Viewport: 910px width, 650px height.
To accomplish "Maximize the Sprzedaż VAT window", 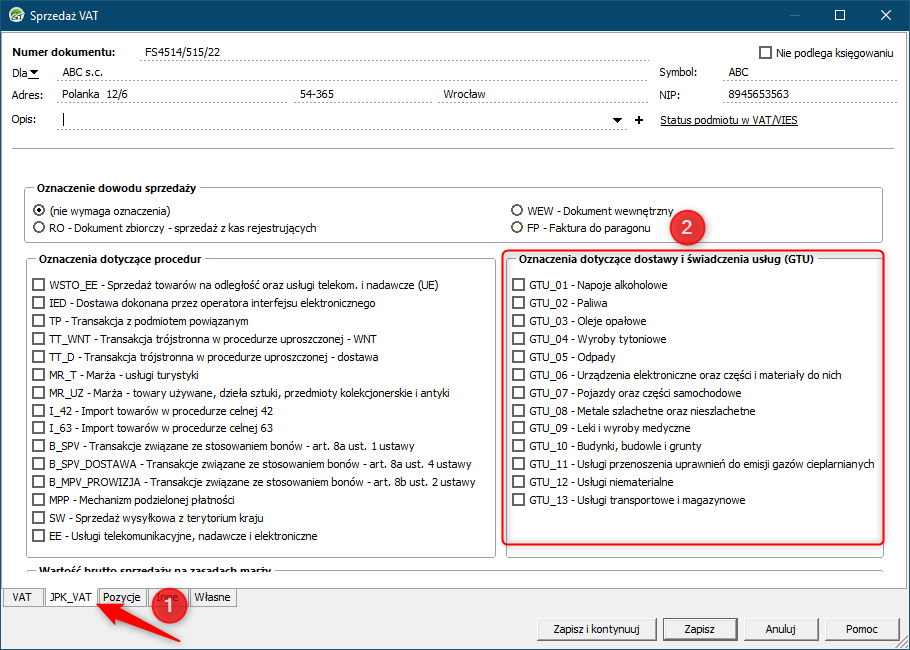I will point(840,16).
